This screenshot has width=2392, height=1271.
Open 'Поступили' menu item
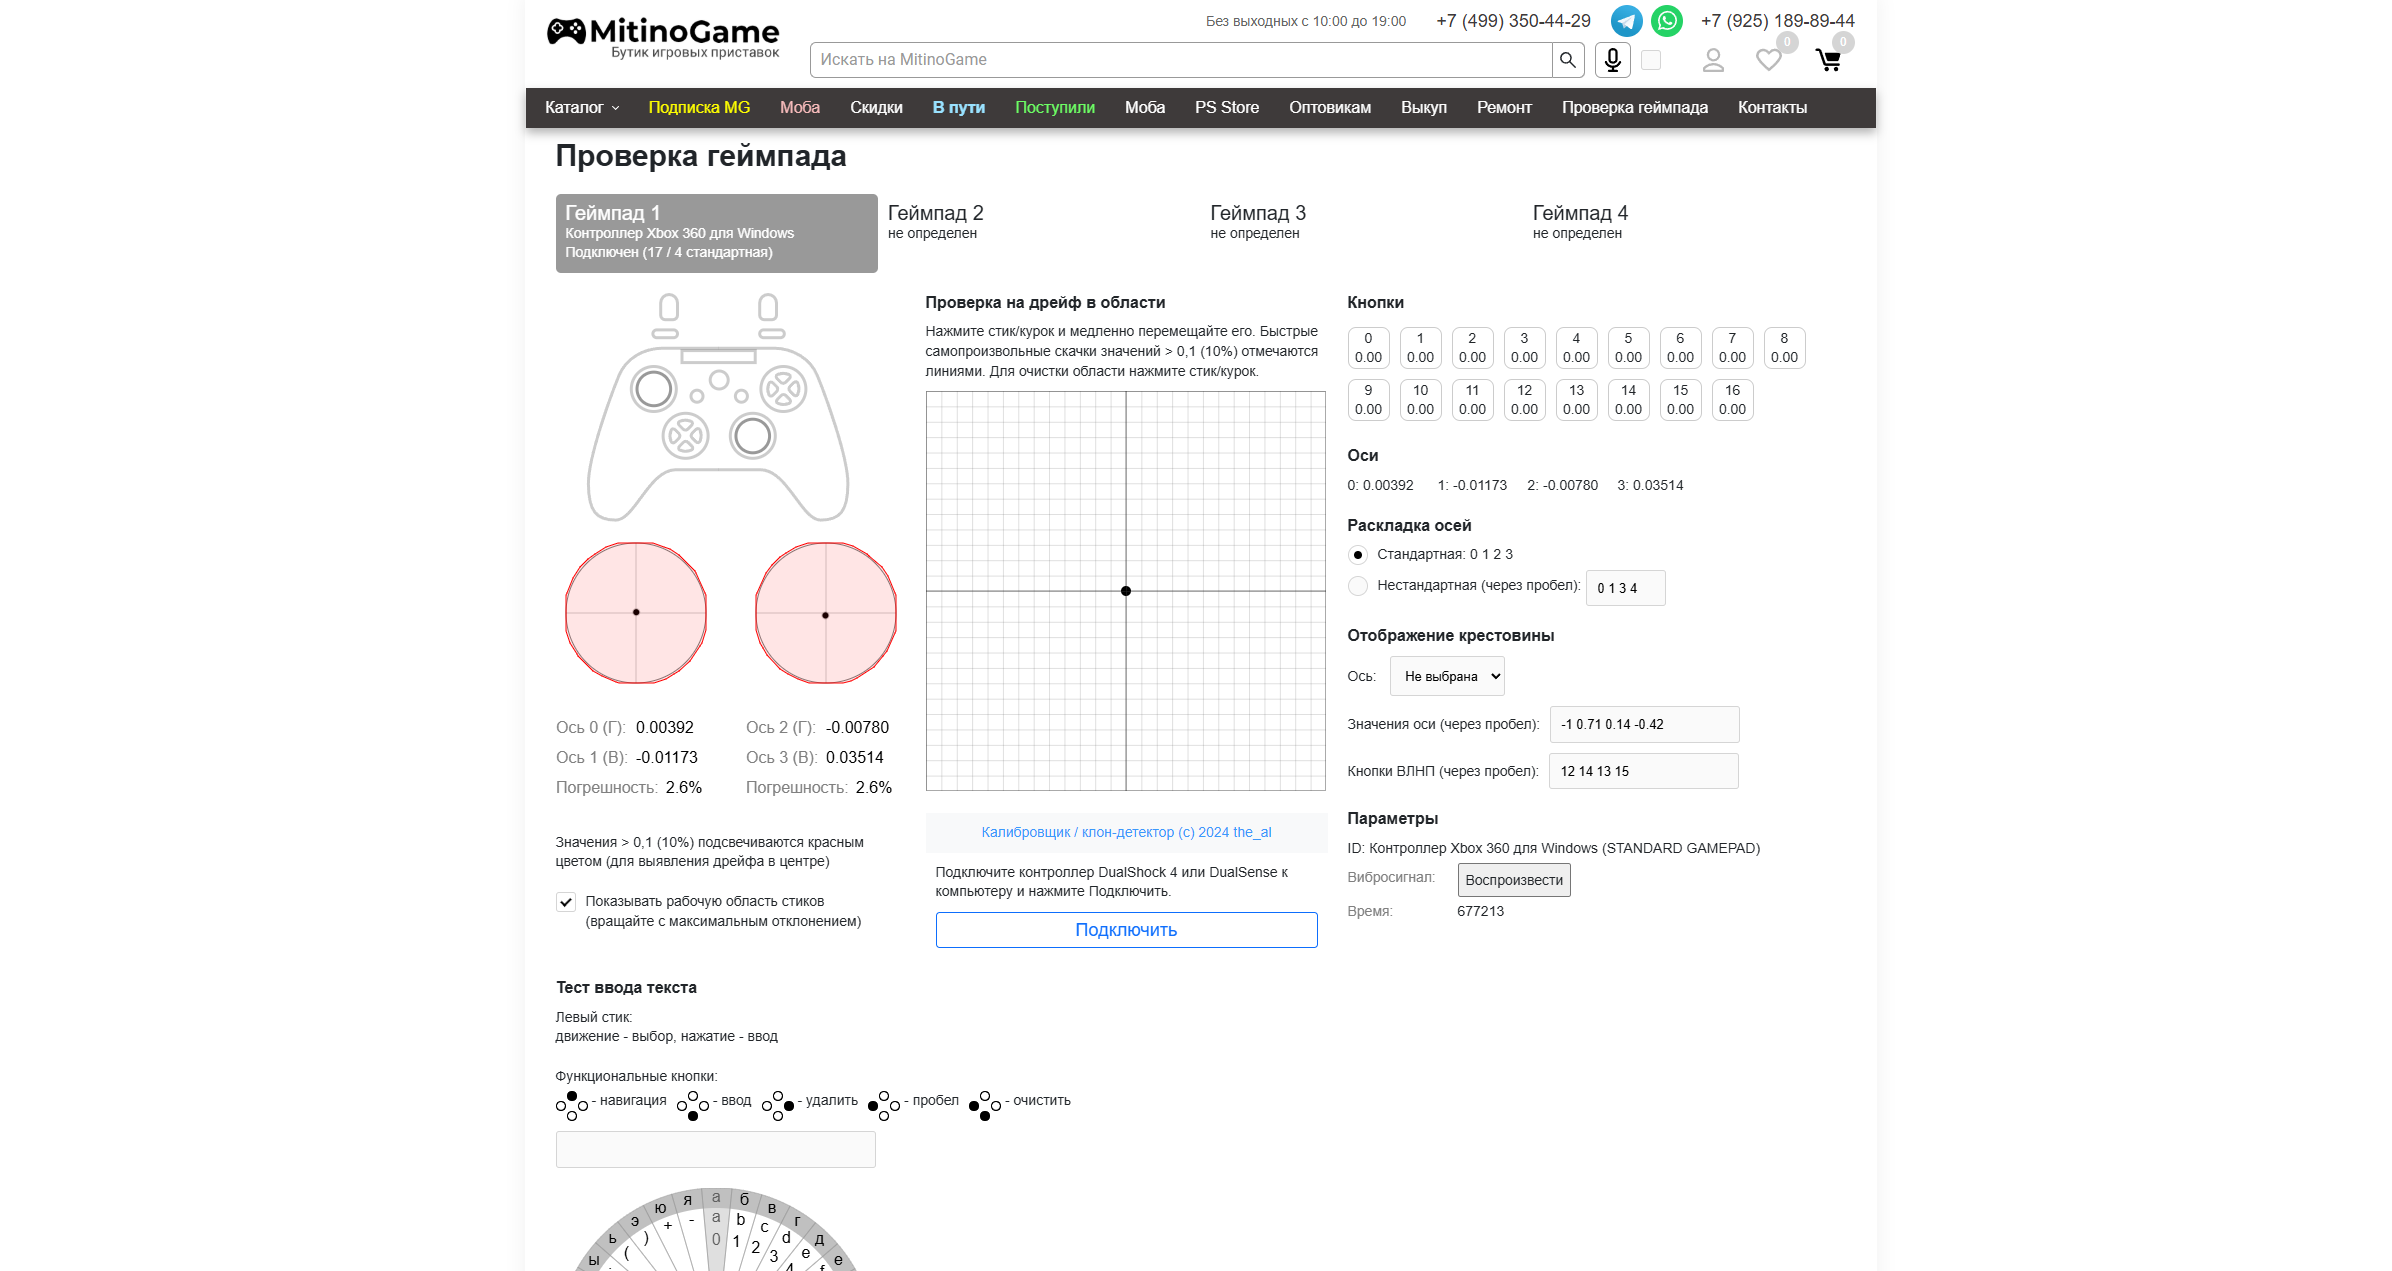point(1055,108)
